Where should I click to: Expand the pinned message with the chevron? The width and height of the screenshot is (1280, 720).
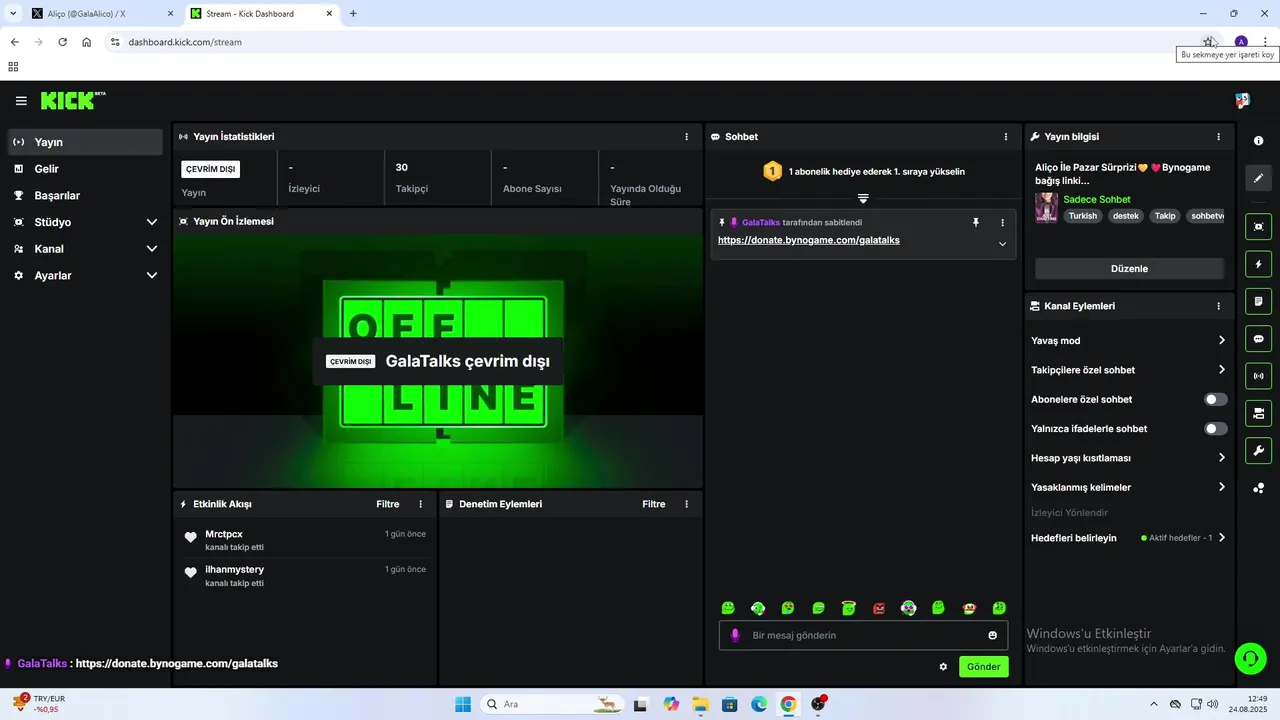tap(1002, 244)
